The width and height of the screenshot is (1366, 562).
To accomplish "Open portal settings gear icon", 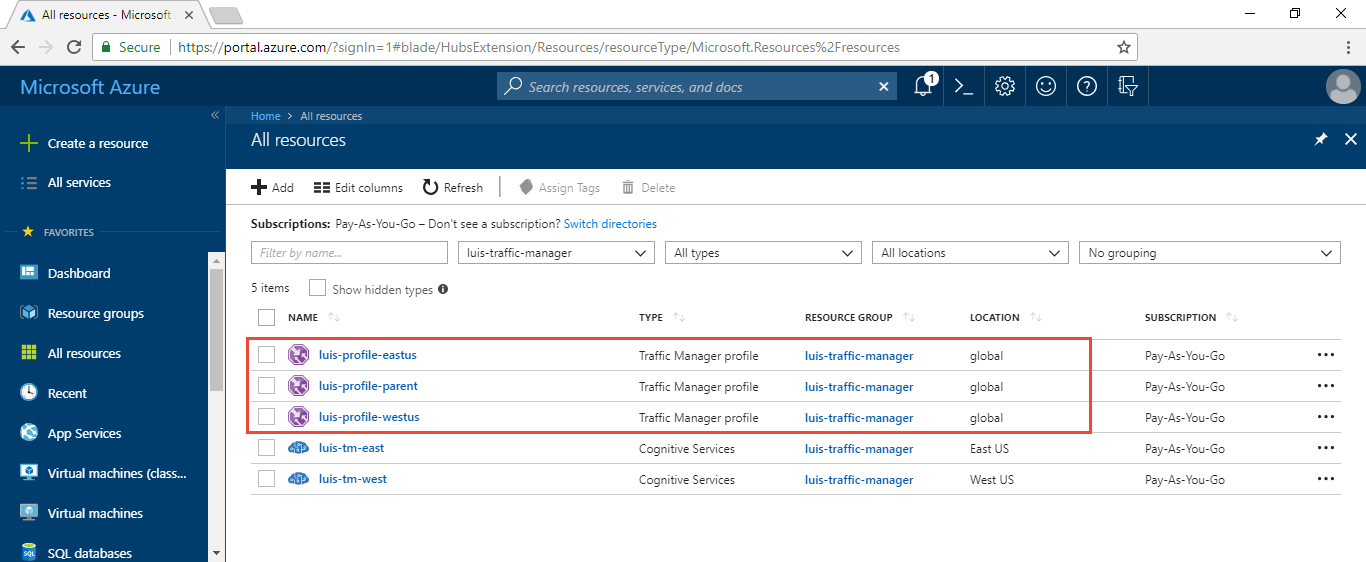I will (x=1005, y=87).
